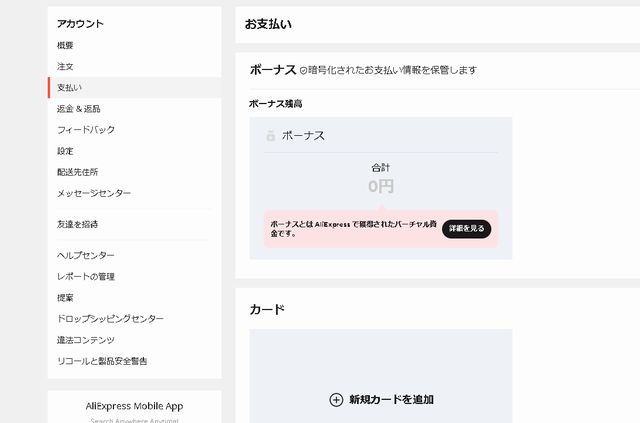This screenshot has width=640, height=423.
Task: Click 提案 suggestion link
Action: pyautogui.click(x=65, y=297)
